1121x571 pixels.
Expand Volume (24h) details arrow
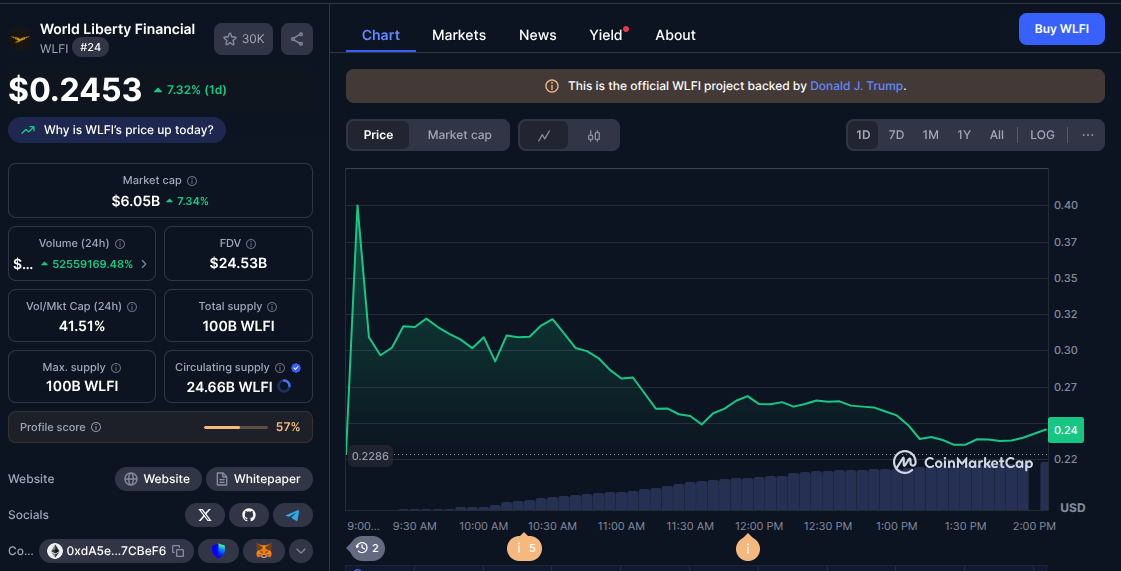pos(144,264)
